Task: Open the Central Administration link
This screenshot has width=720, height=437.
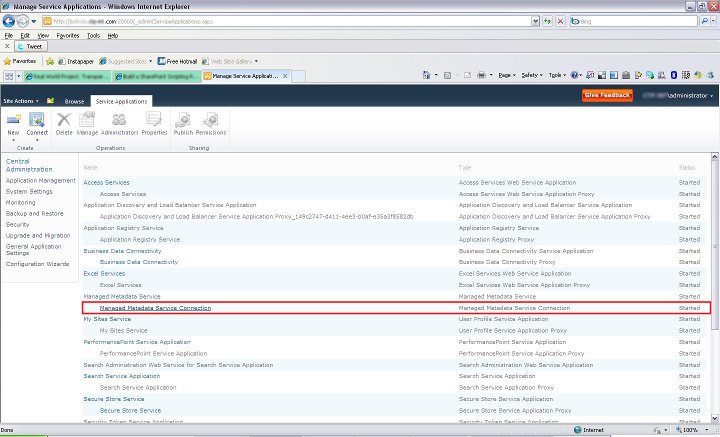Action: 29,165
